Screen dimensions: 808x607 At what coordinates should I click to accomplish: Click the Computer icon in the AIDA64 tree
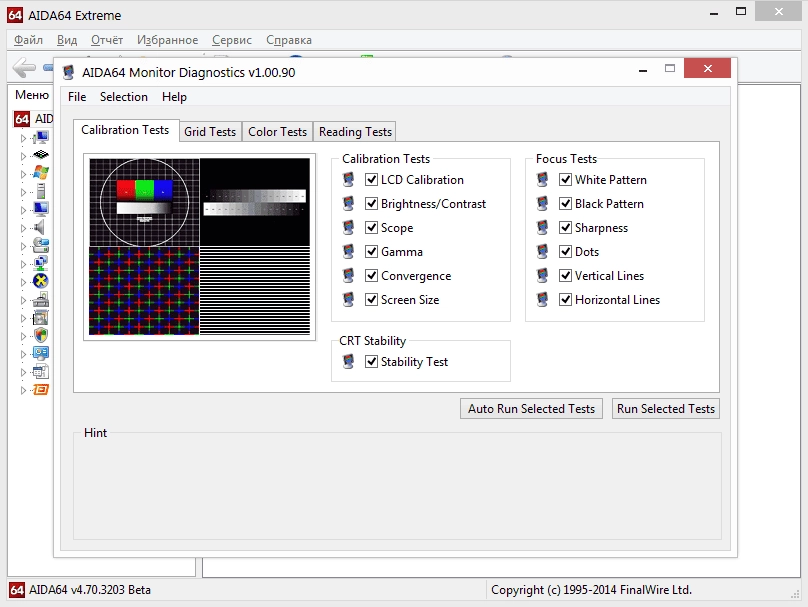[x=40, y=138]
